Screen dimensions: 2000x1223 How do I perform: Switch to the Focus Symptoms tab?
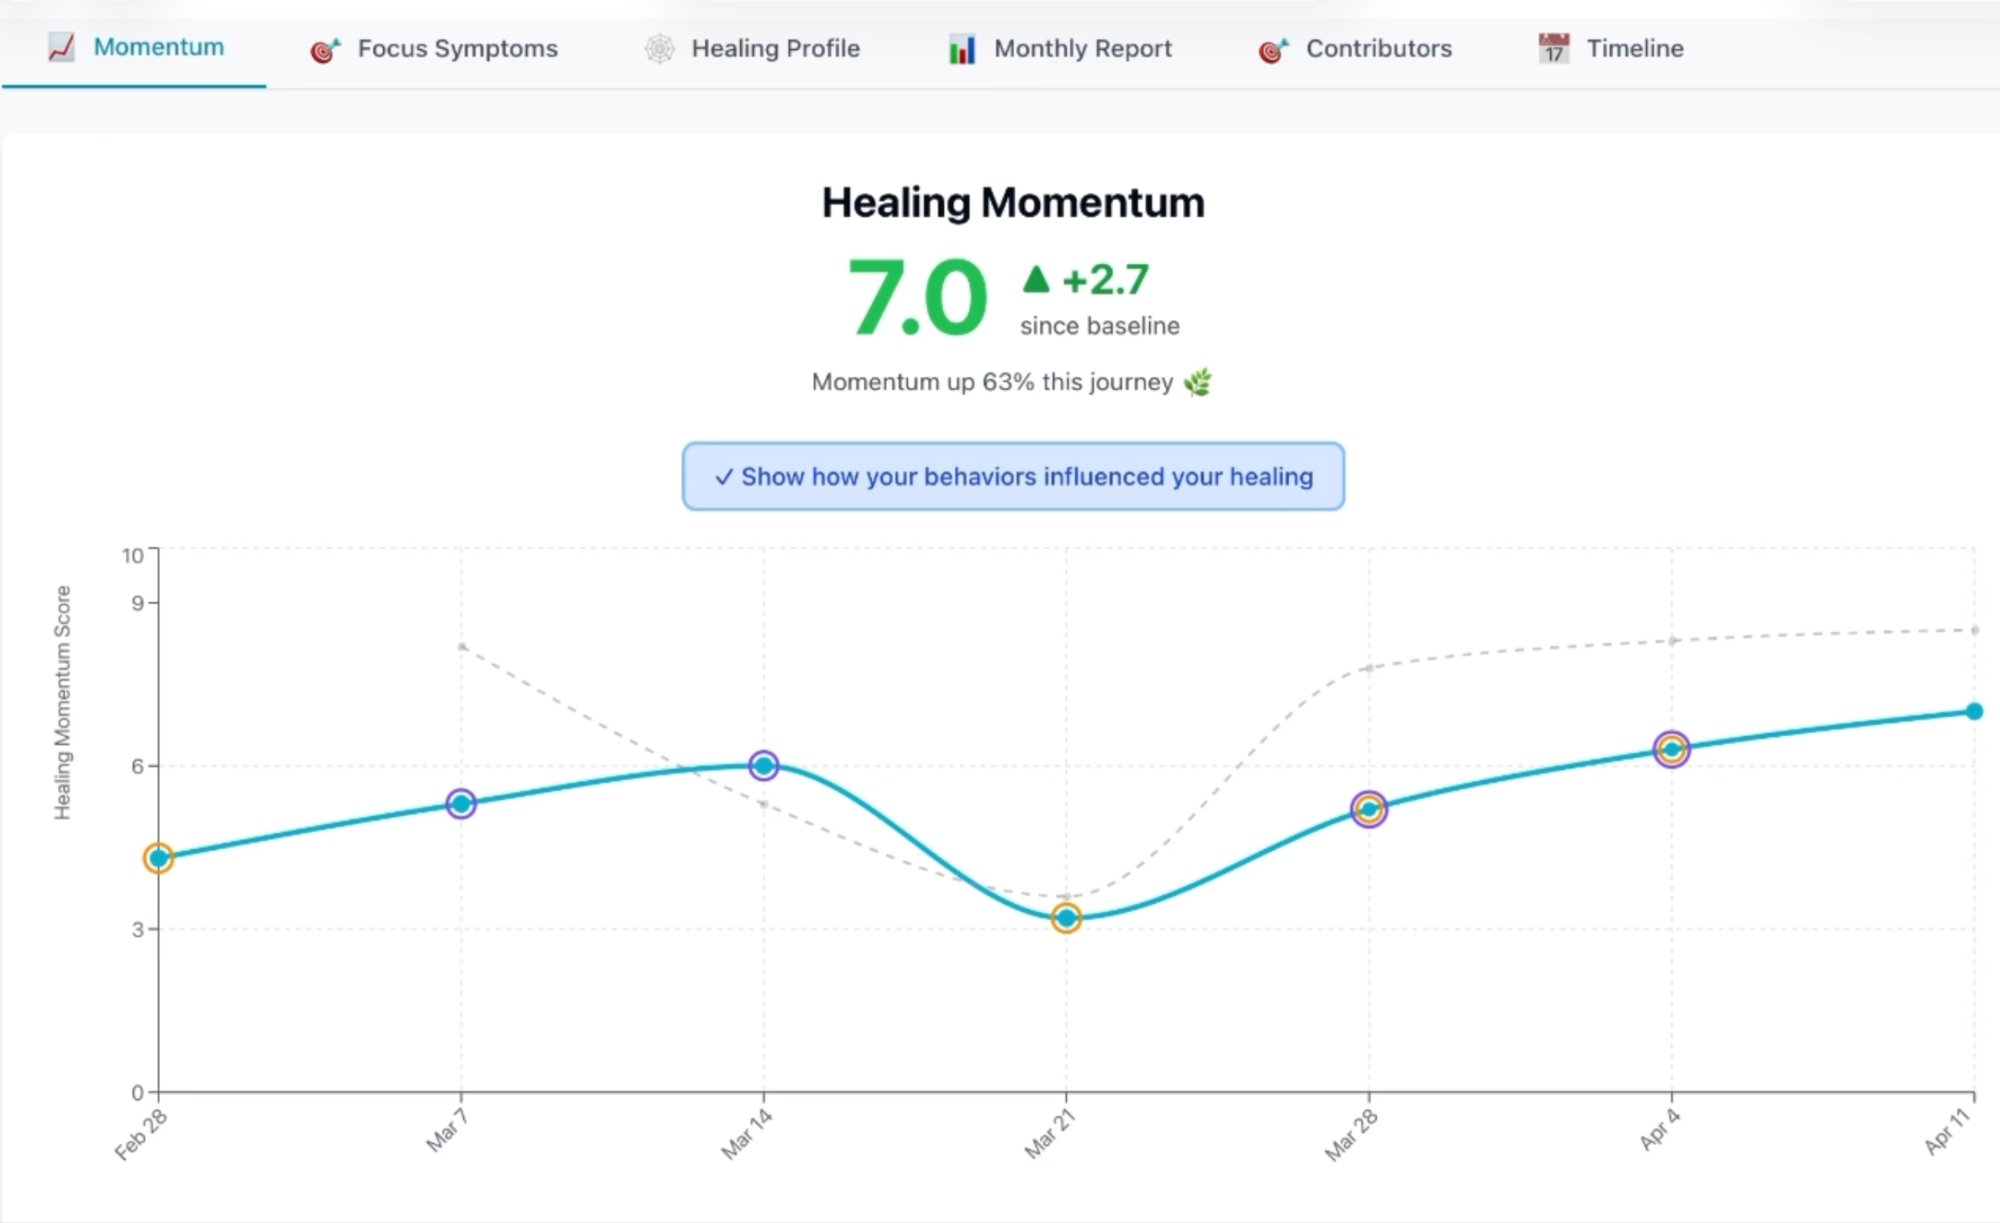pos(457,48)
